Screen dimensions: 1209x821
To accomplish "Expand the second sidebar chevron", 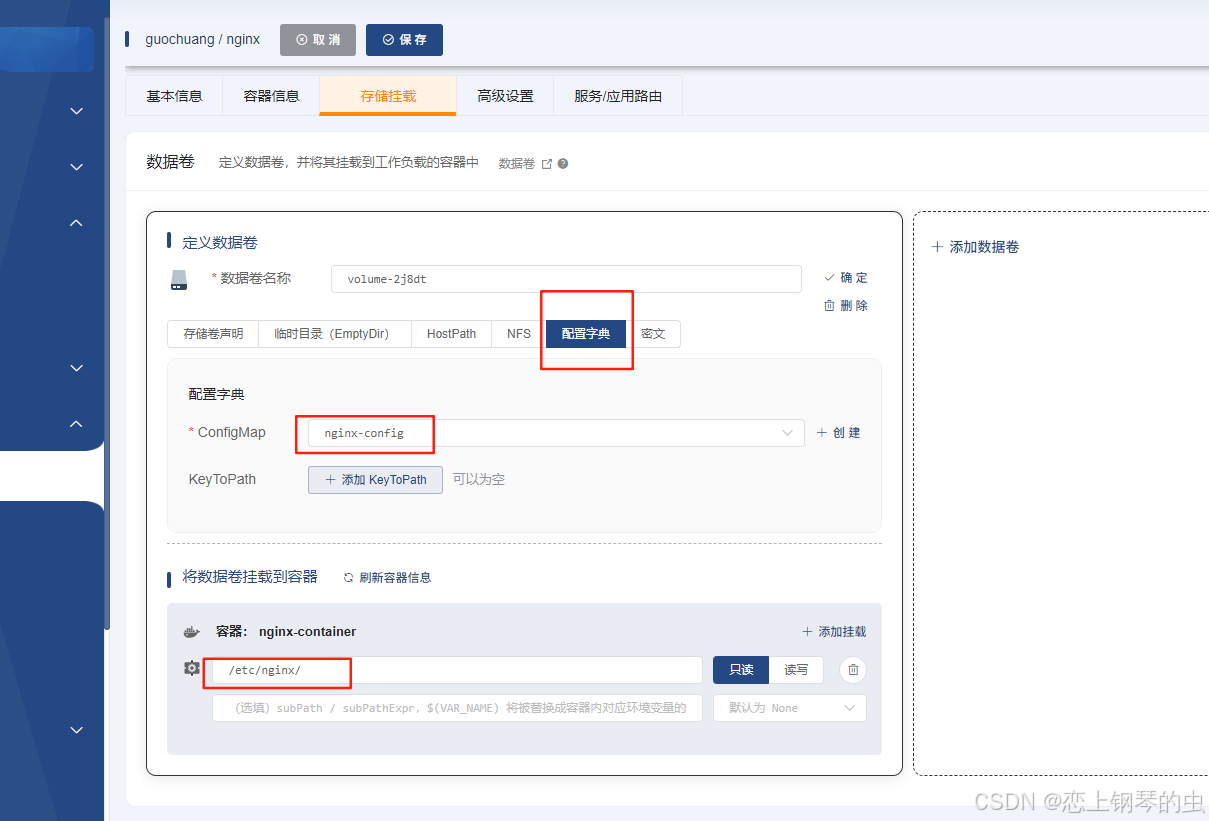I will [x=77, y=167].
